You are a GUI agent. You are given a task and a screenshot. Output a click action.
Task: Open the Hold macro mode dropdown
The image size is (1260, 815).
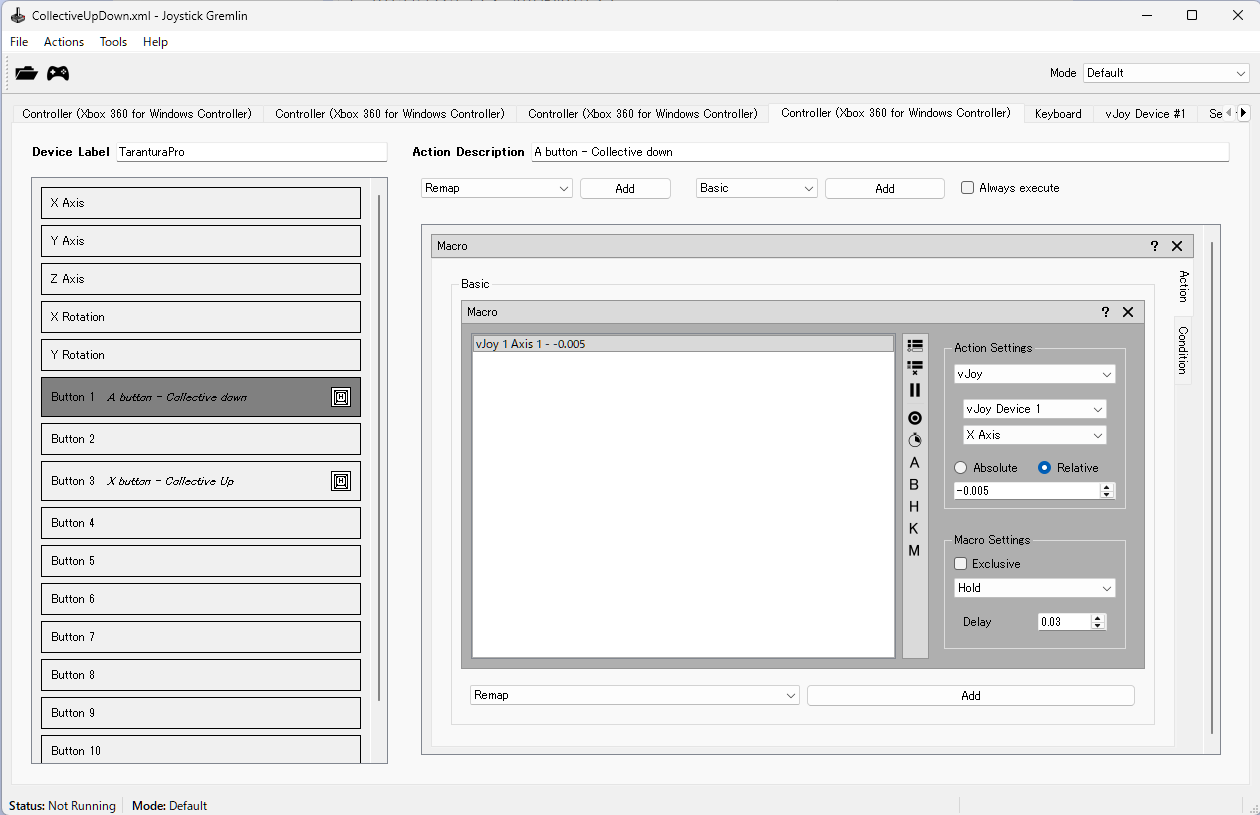click(x=1034, y=588)
